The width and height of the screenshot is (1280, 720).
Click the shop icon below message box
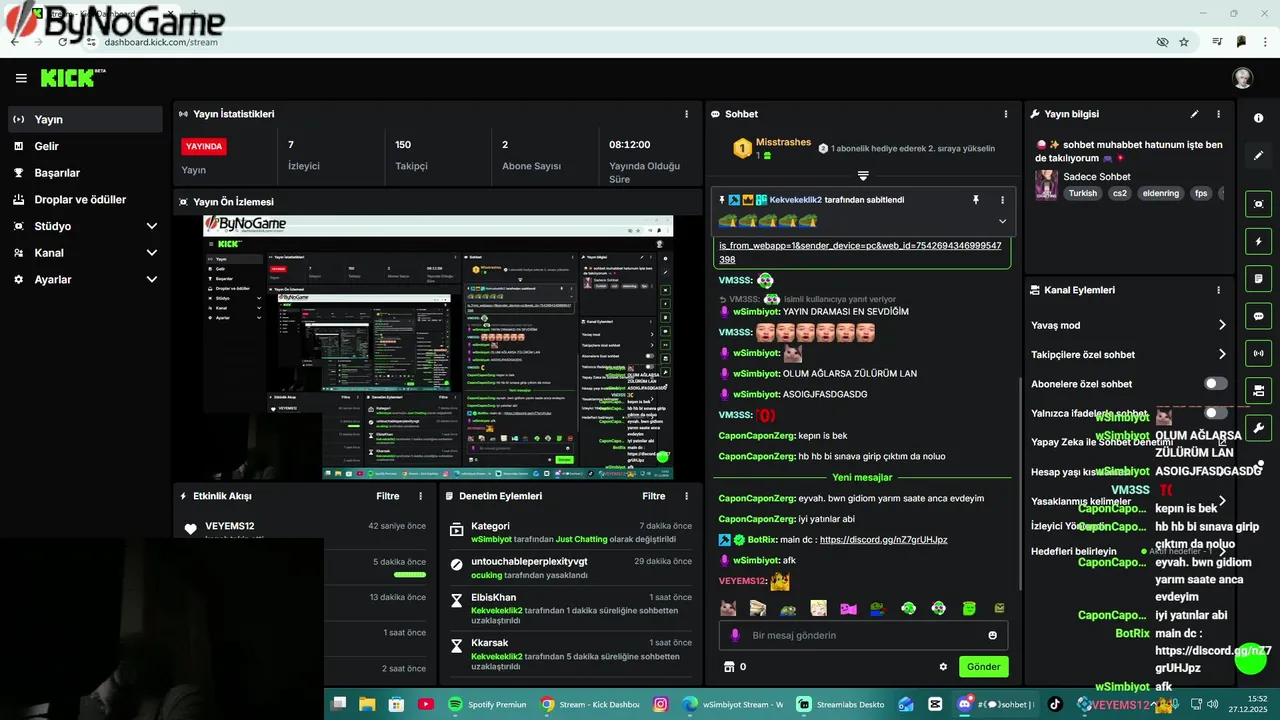coord(729,667)
